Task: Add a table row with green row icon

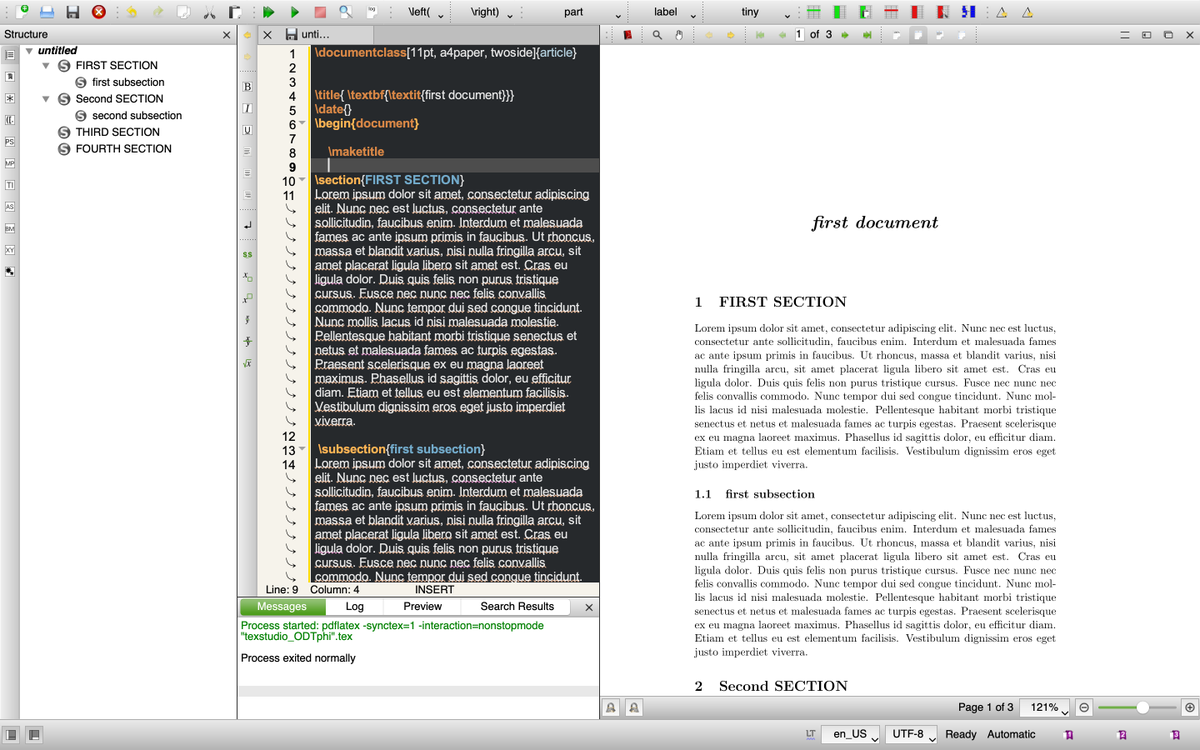Action: 814,12
